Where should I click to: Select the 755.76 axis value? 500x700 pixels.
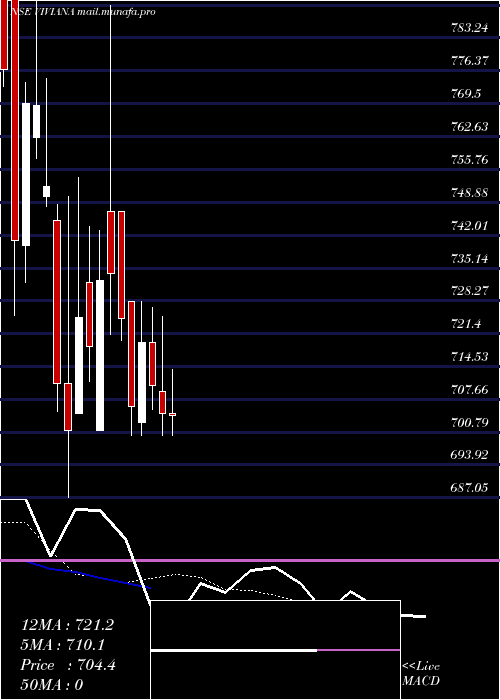(x=469, y=160)
